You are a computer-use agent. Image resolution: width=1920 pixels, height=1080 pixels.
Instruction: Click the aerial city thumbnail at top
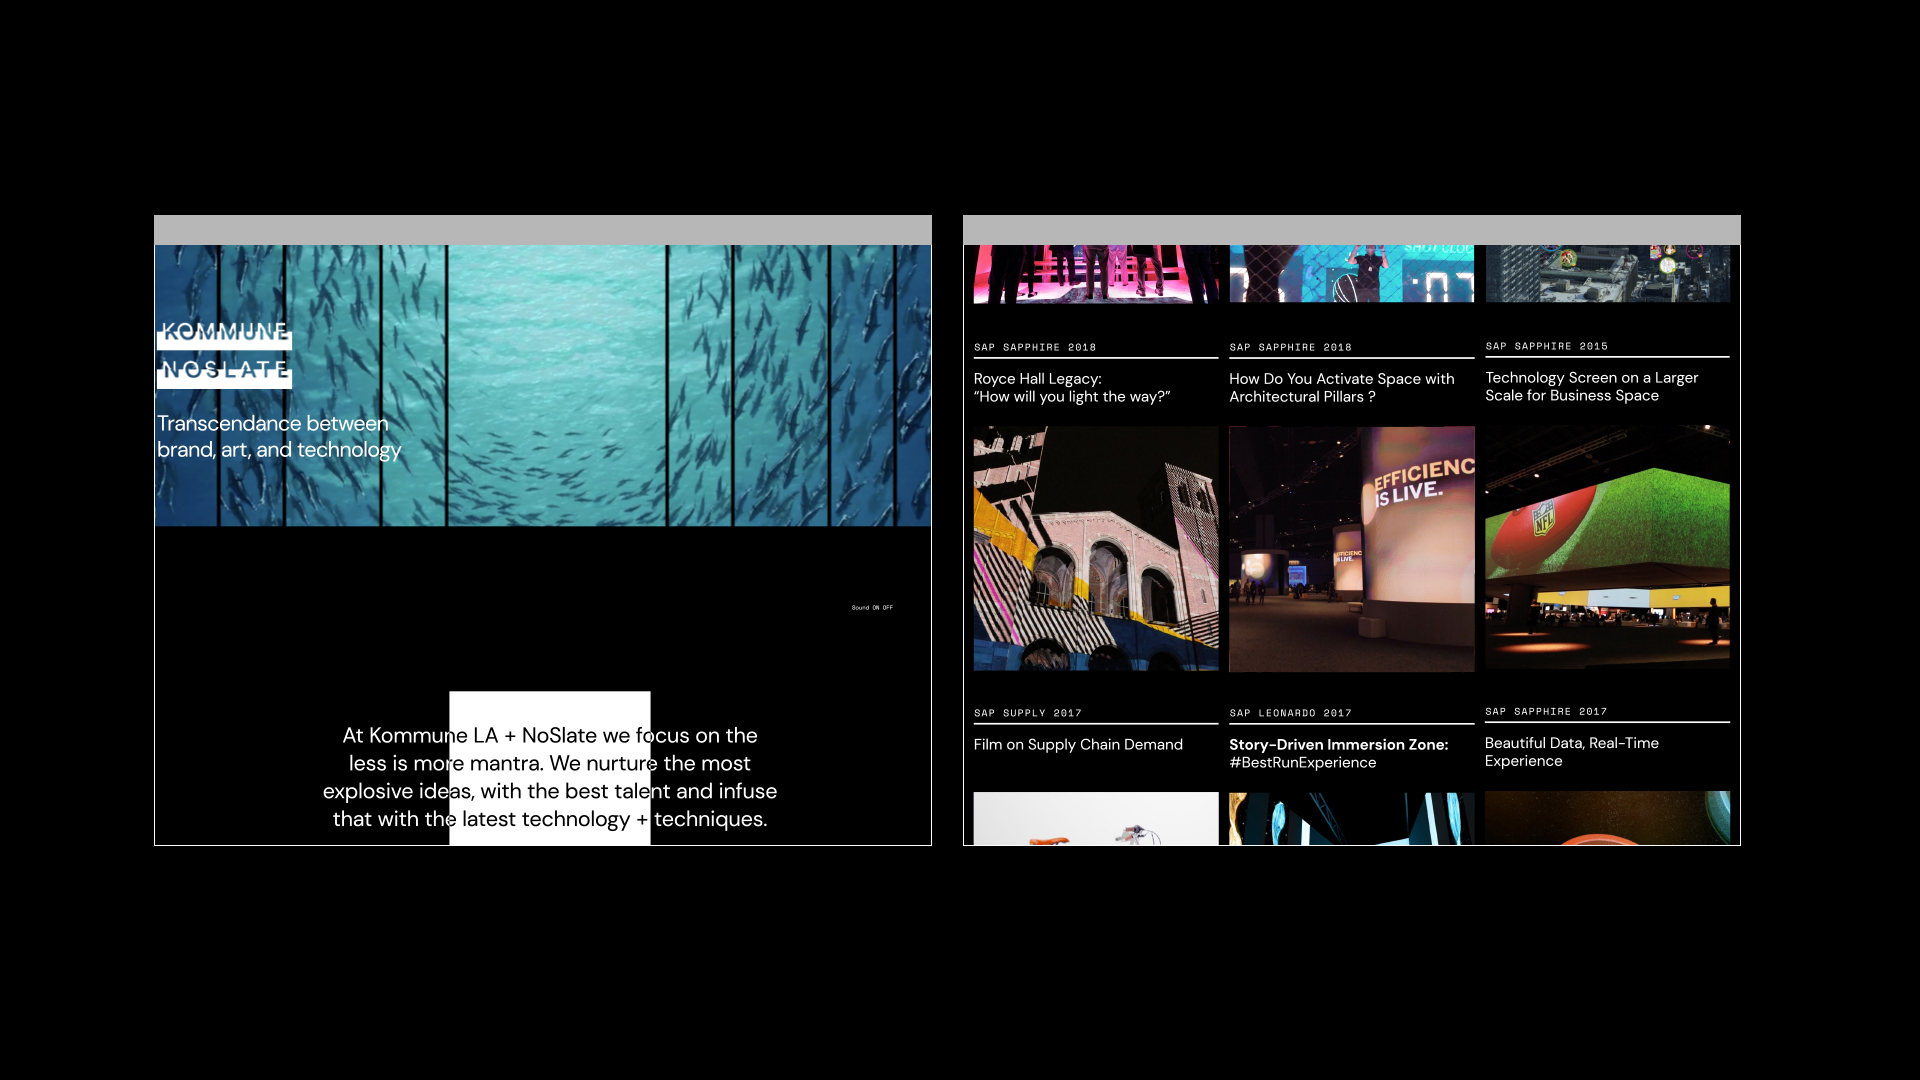pyautogui.click(x=1607, y=274)
